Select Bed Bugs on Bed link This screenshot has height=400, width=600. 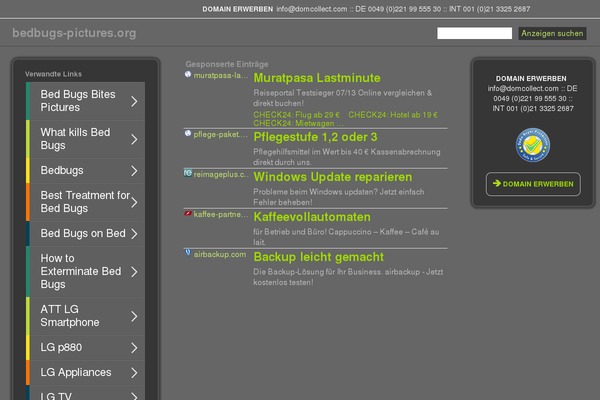coord(83,233)
